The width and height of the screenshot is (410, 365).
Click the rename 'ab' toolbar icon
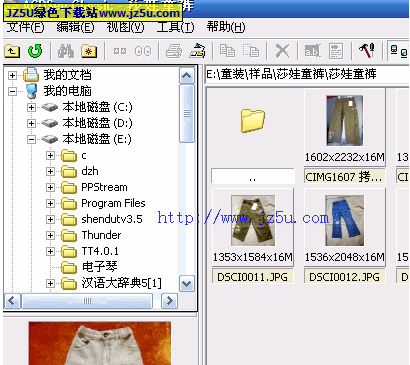click(x=313, y=51)
